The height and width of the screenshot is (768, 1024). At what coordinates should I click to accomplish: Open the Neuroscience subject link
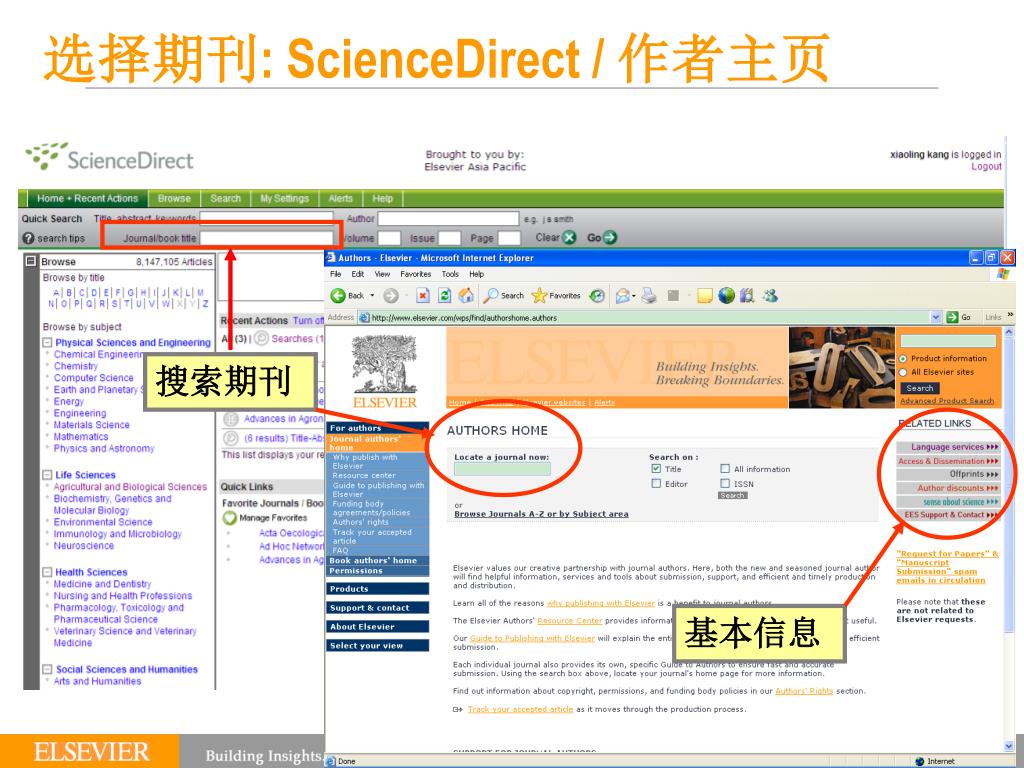coord(84,546)
